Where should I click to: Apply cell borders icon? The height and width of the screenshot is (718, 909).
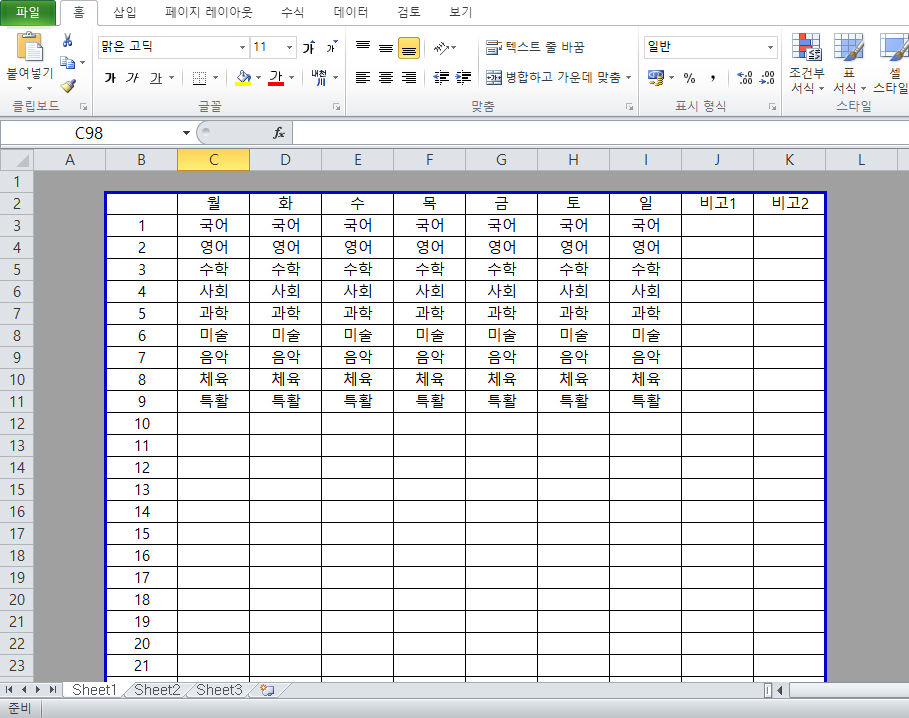click(199, 78)
